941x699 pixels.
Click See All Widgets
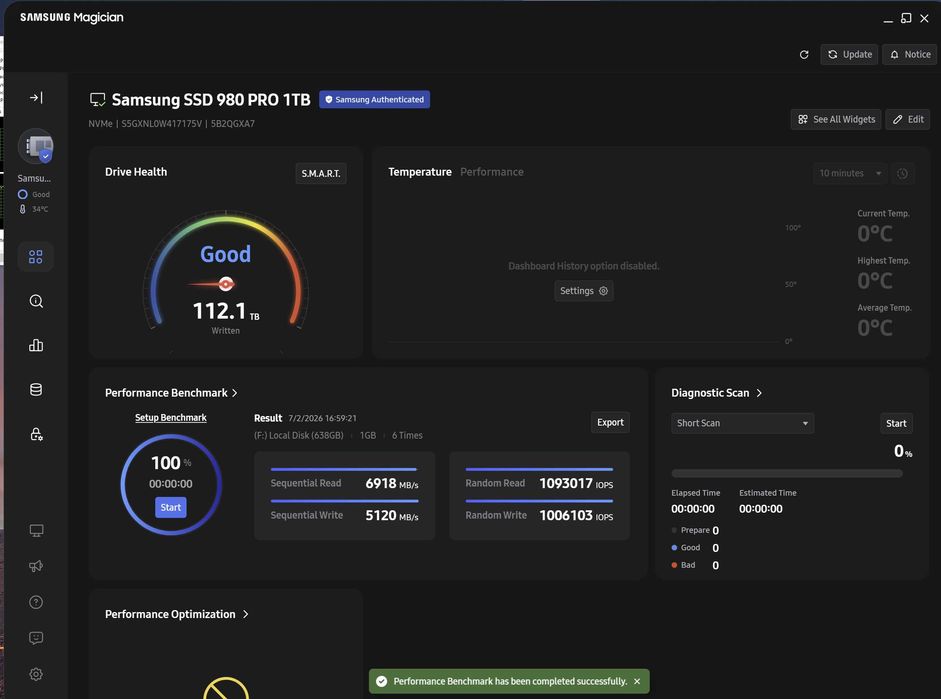tap(836, 119)
